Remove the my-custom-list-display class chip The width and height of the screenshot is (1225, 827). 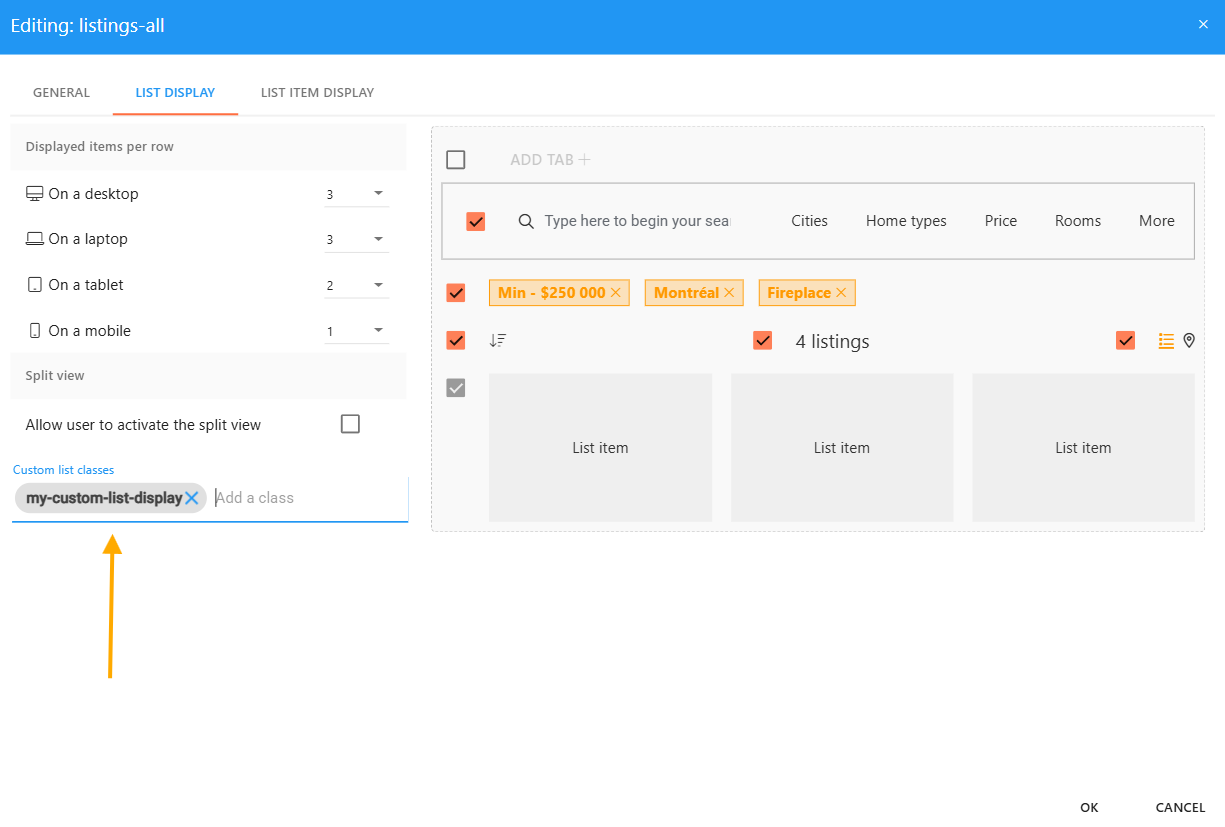coord(192,498)
